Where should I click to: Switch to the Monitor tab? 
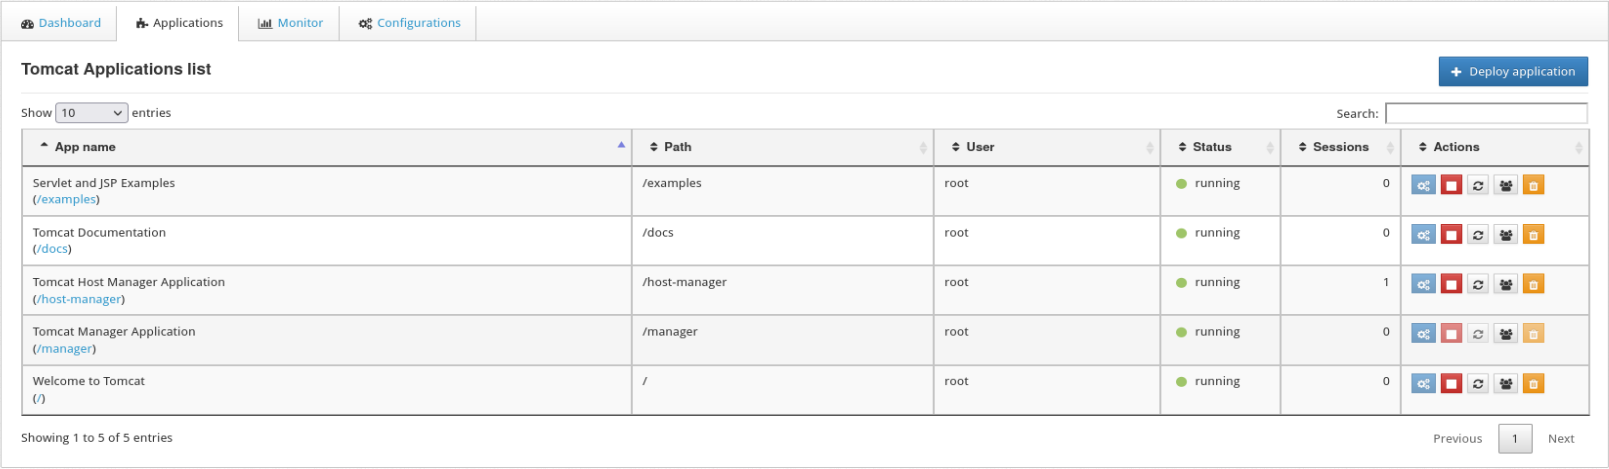[x=291, y=23]
